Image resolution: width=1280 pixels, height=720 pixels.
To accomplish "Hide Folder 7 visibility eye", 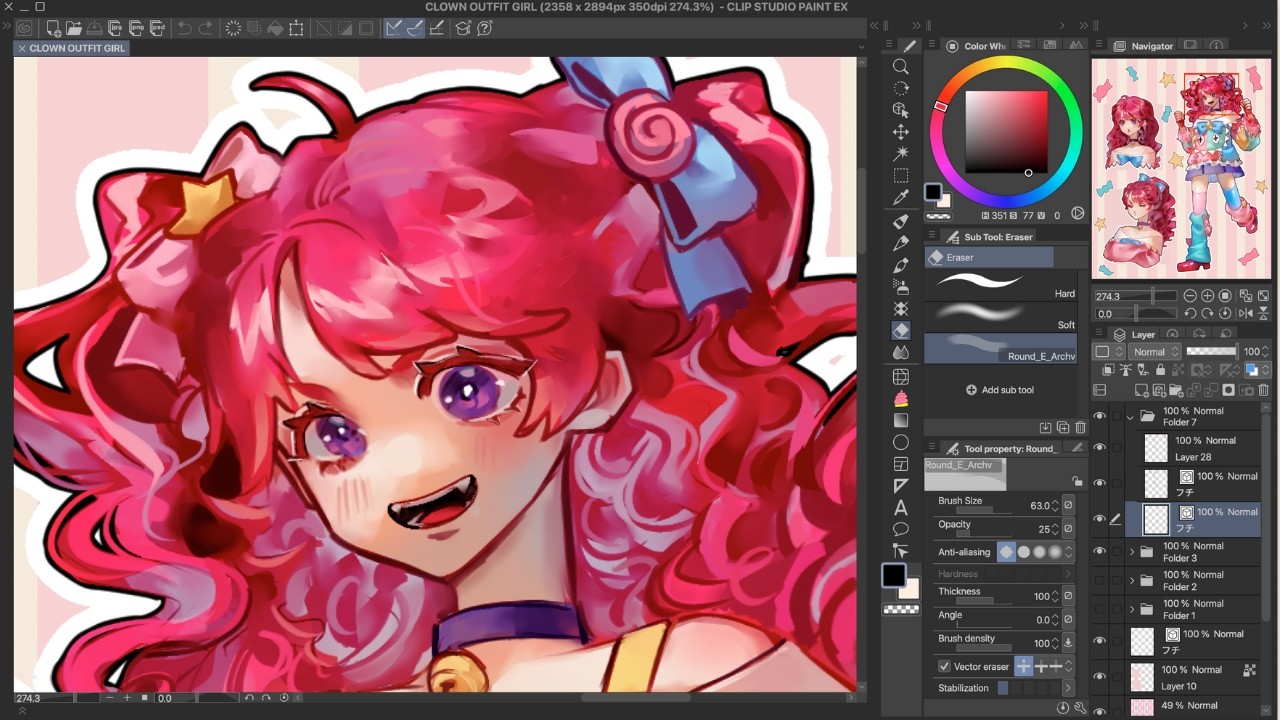I will point(1100,416).
